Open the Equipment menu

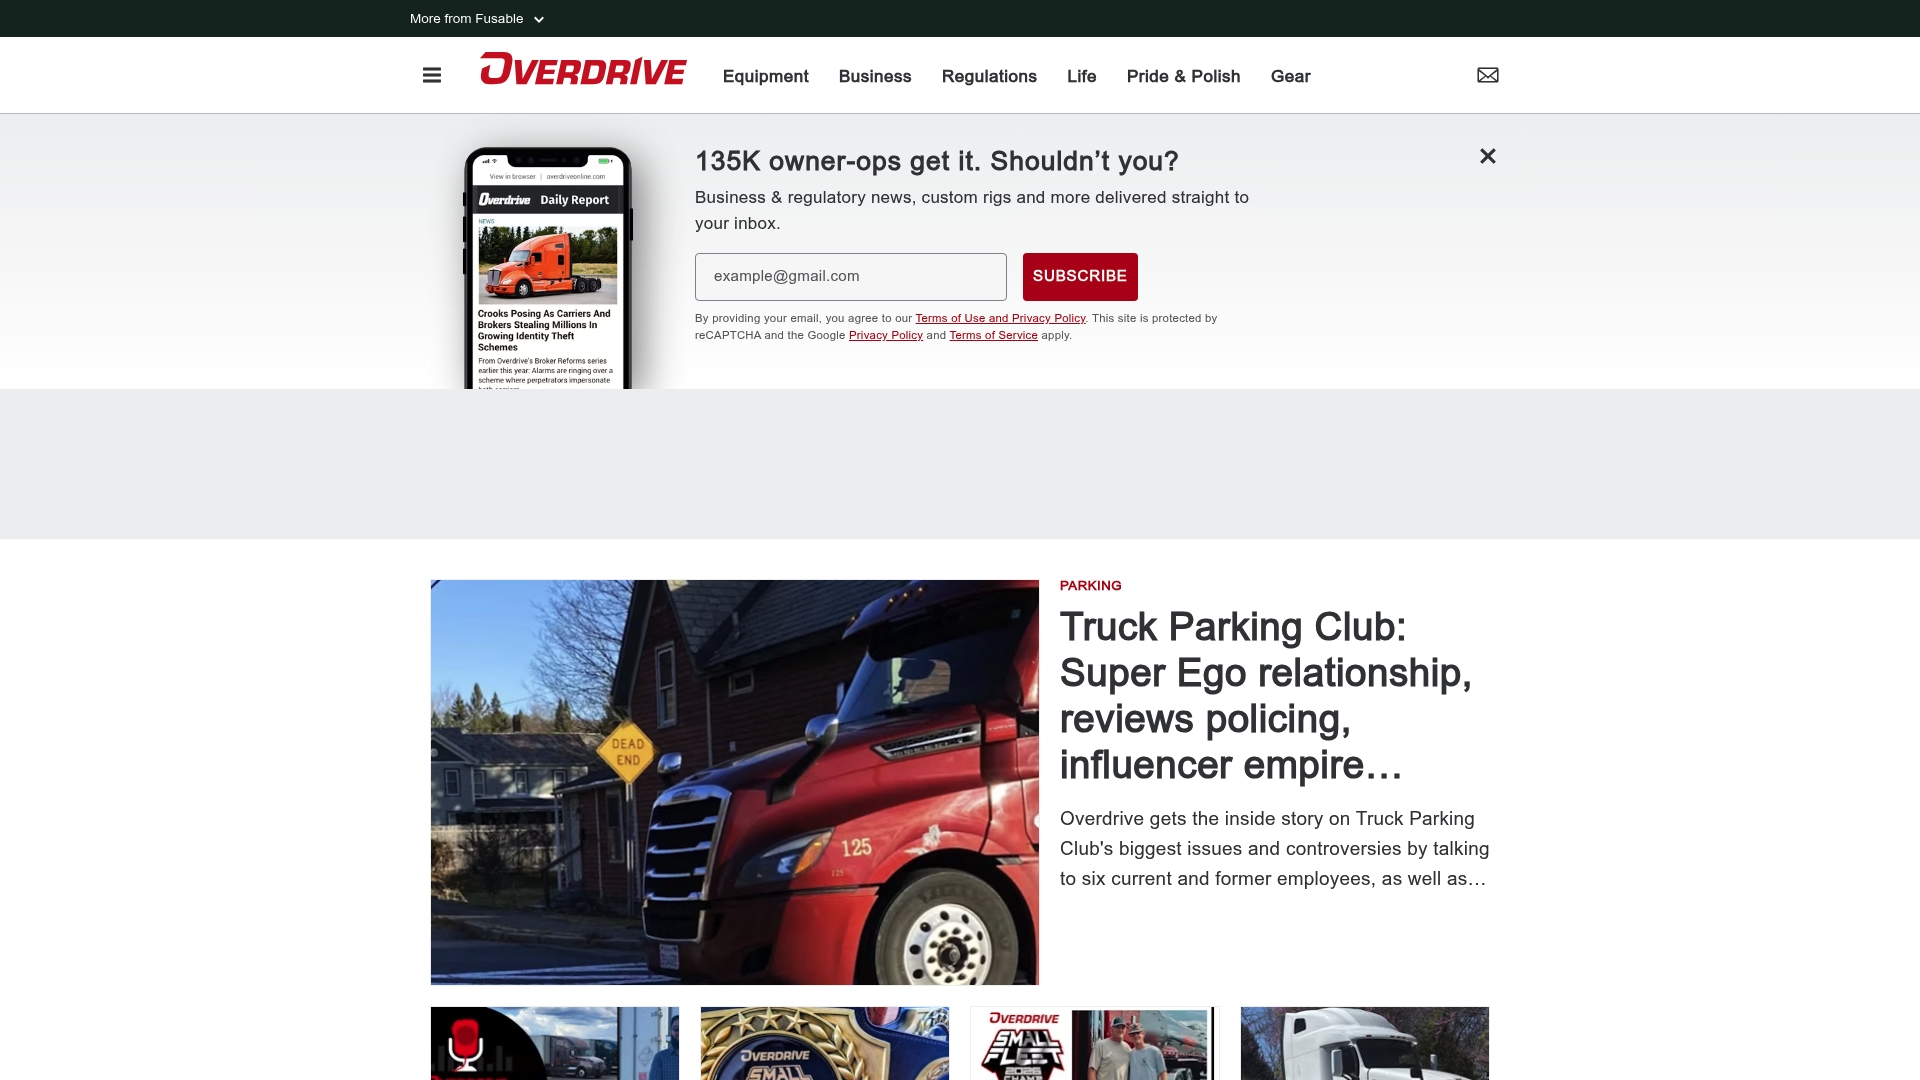point(766,76)
